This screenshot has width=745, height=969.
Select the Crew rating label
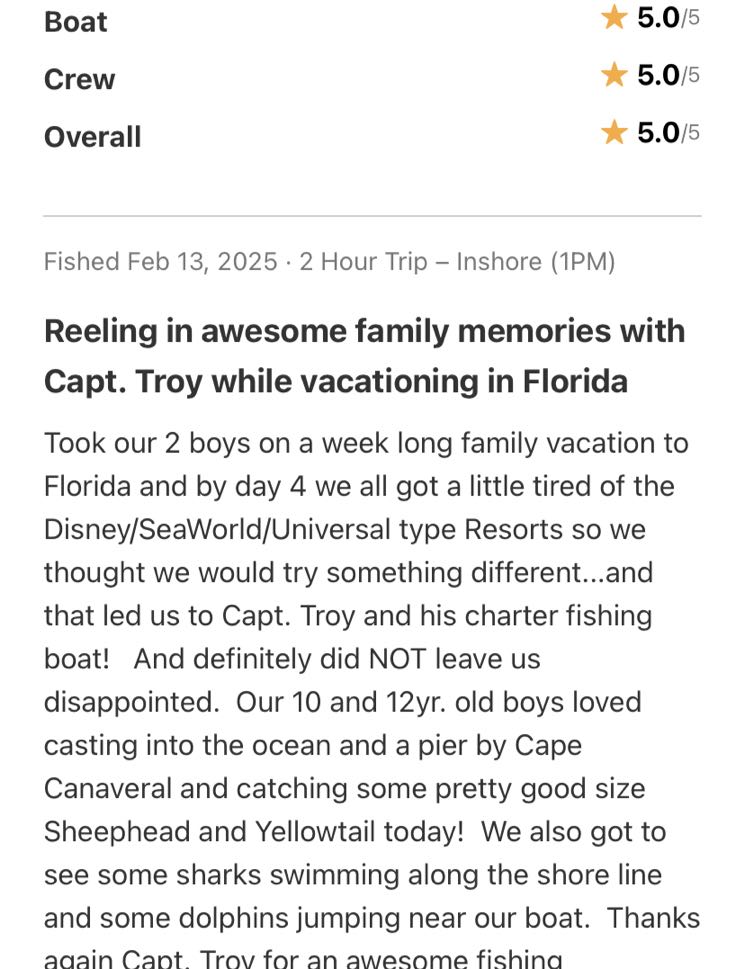[x=79, y=79]
